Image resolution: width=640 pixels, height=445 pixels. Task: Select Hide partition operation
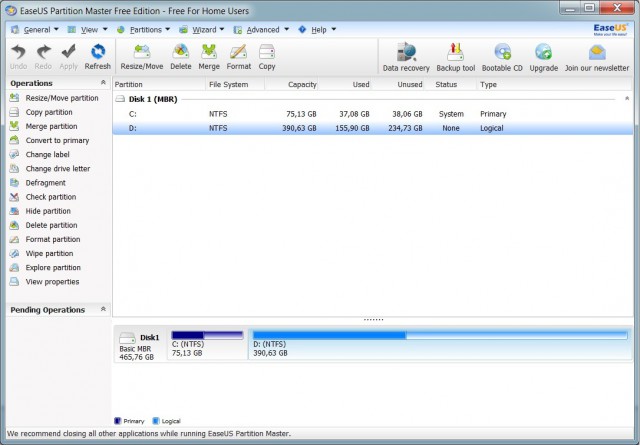coord(40,211)
